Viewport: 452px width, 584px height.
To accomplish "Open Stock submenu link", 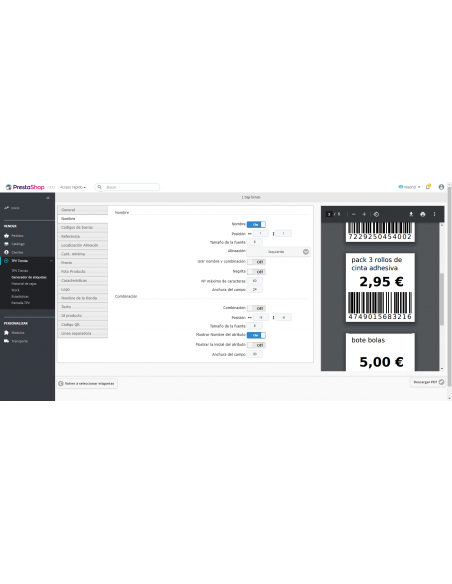I will [x=15, y=290].
